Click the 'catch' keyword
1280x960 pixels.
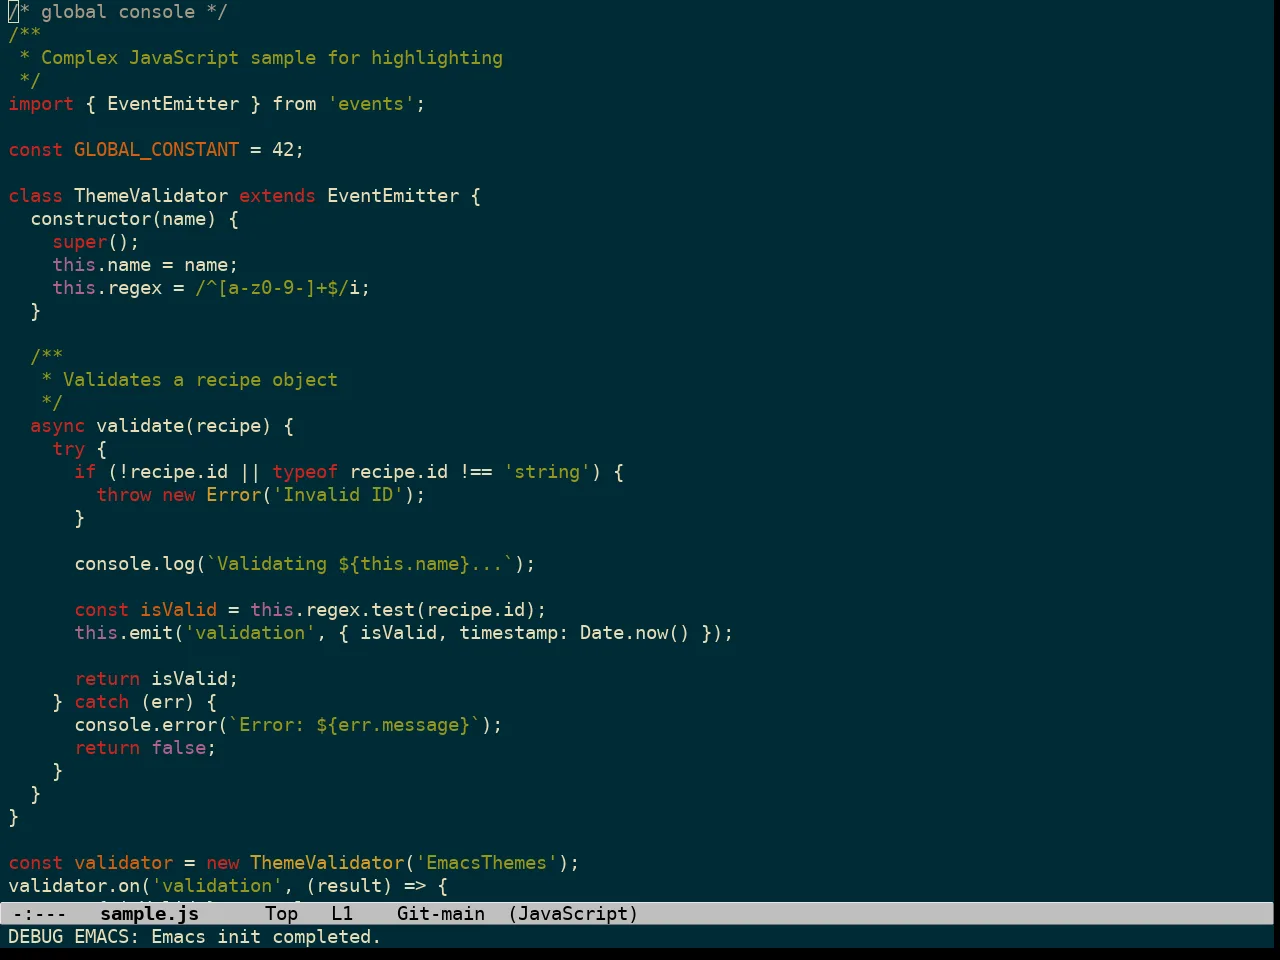pyautogui.click(x=102, y=702)
